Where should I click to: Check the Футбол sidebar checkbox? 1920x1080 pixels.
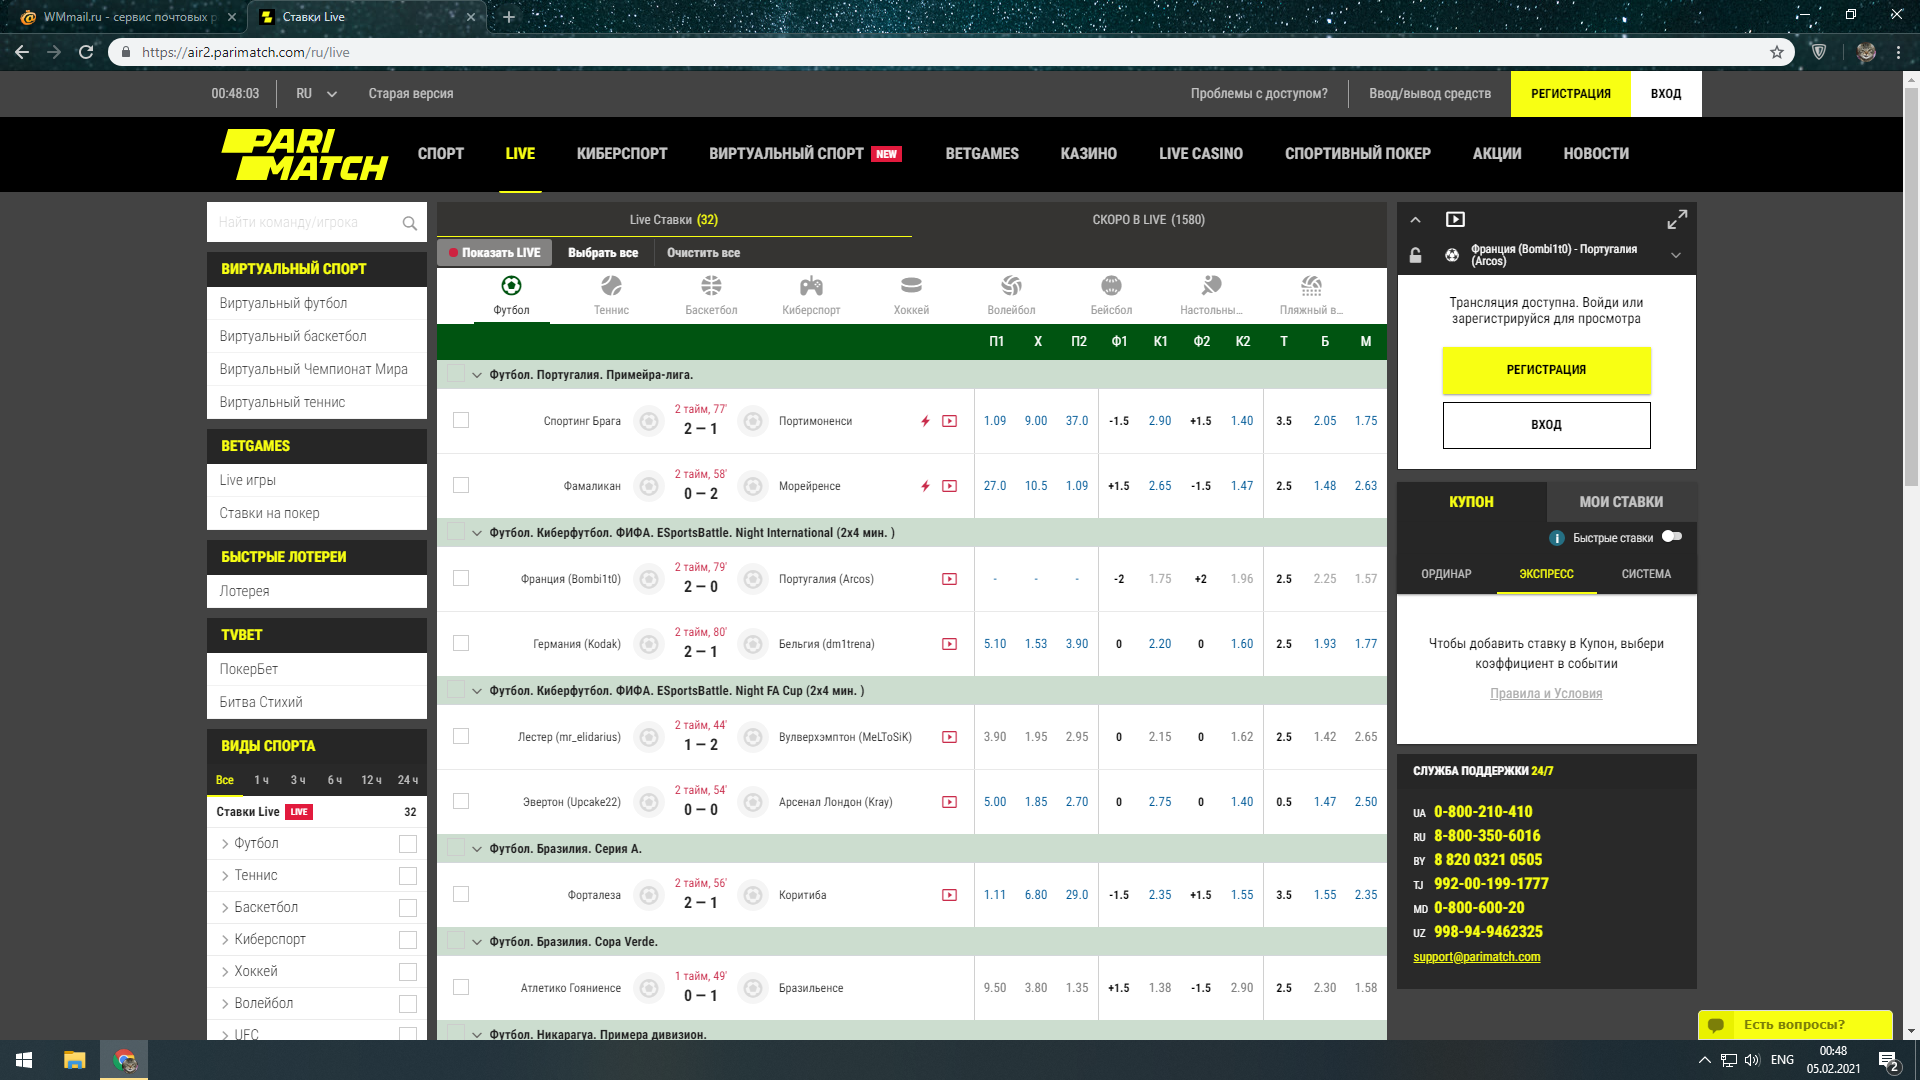coord(408,844)
